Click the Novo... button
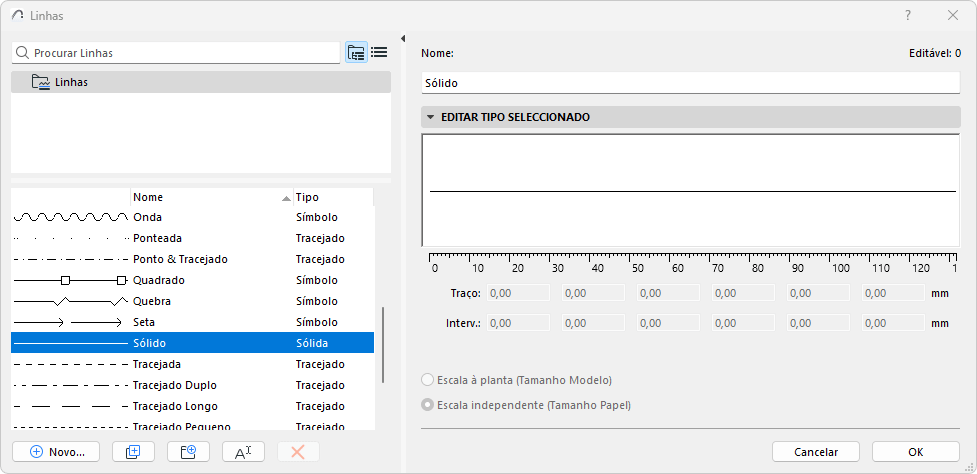This screenshot has width=977, height=474. coord(56,452)
